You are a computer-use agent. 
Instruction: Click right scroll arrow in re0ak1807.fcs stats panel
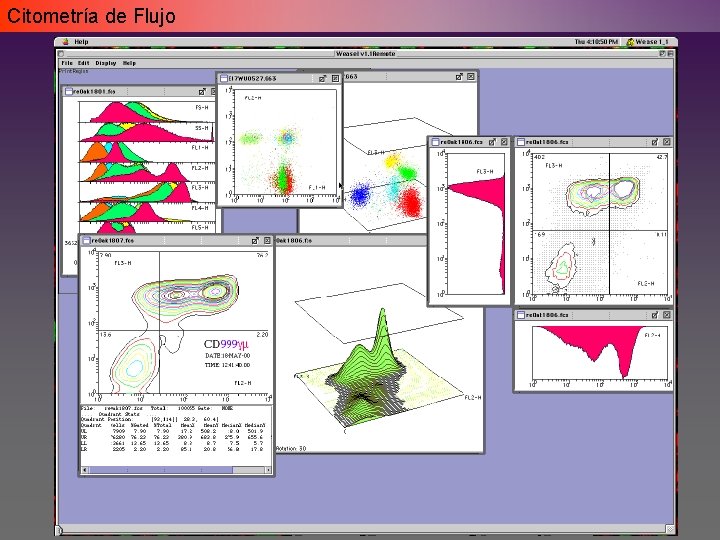coord(268,470)
